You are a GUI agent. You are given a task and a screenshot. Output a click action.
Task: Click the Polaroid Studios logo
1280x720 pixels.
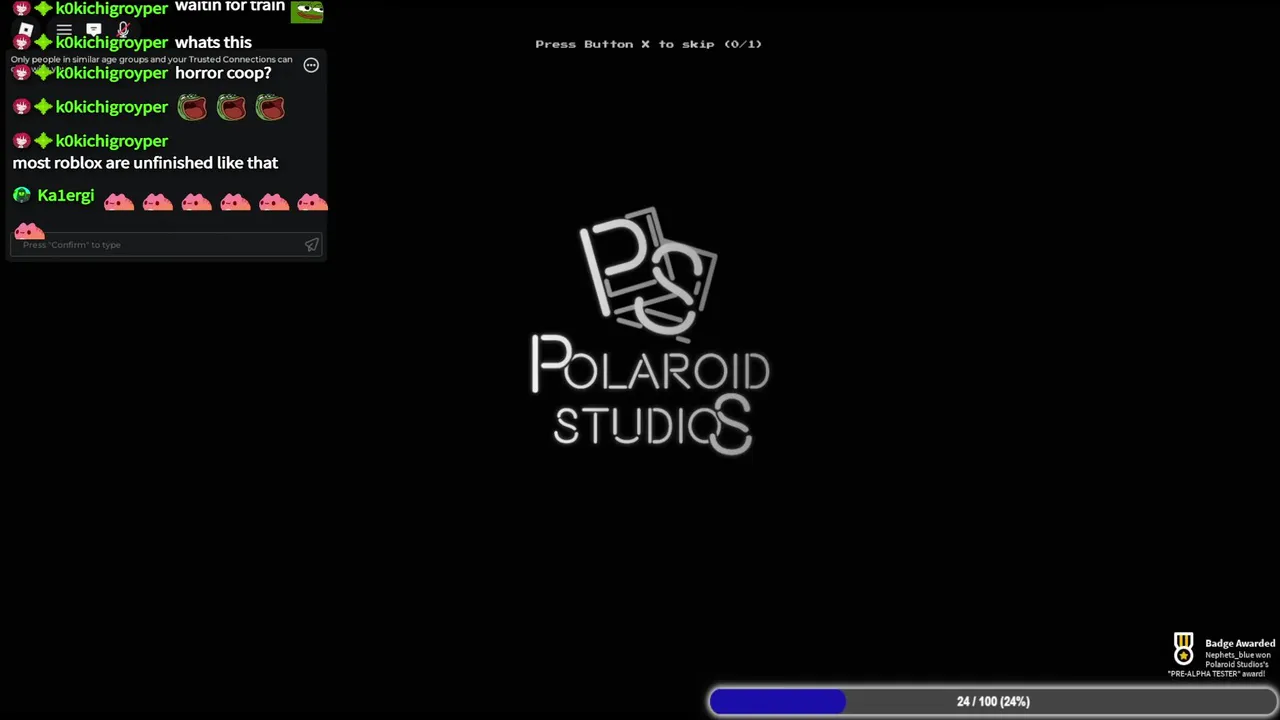(650, 331)
